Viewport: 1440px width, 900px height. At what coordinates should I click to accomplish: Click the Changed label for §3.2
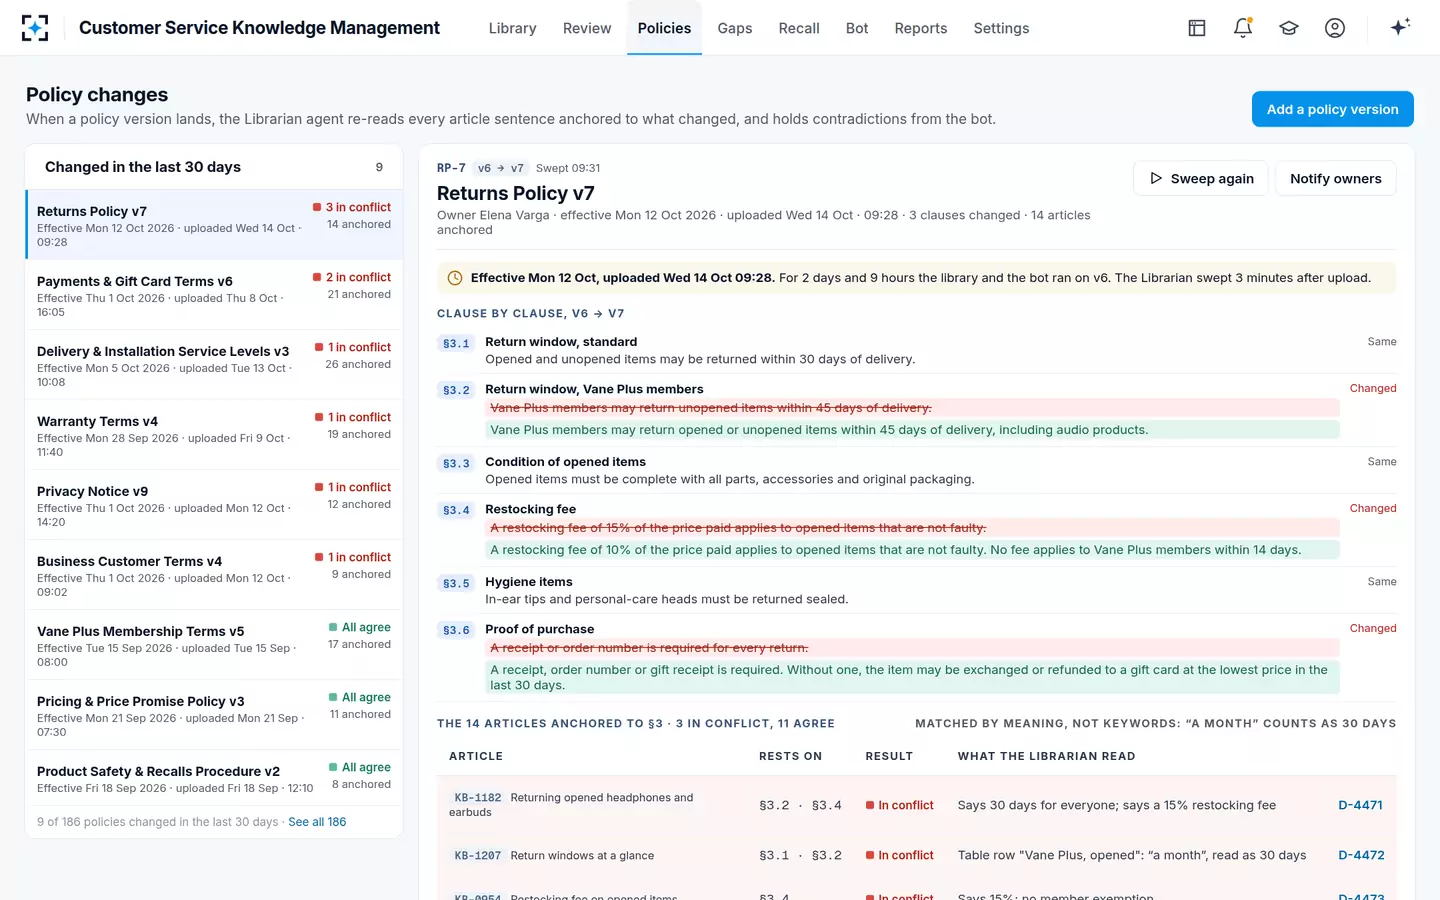coord(1373,388)
